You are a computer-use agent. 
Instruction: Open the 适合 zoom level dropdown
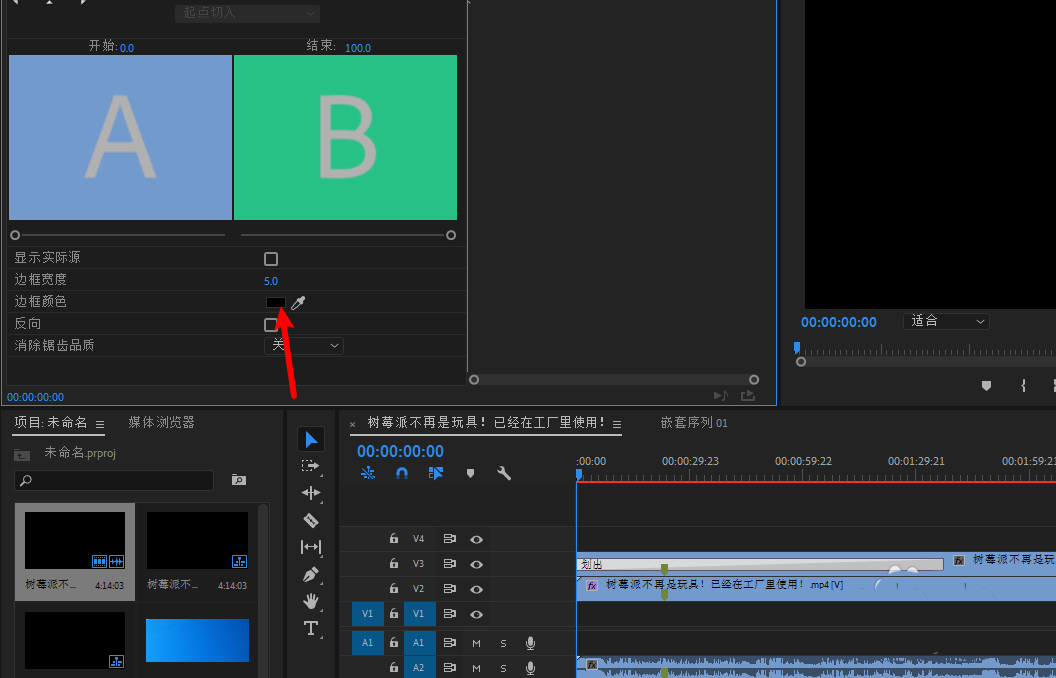(x=946, y=321)
